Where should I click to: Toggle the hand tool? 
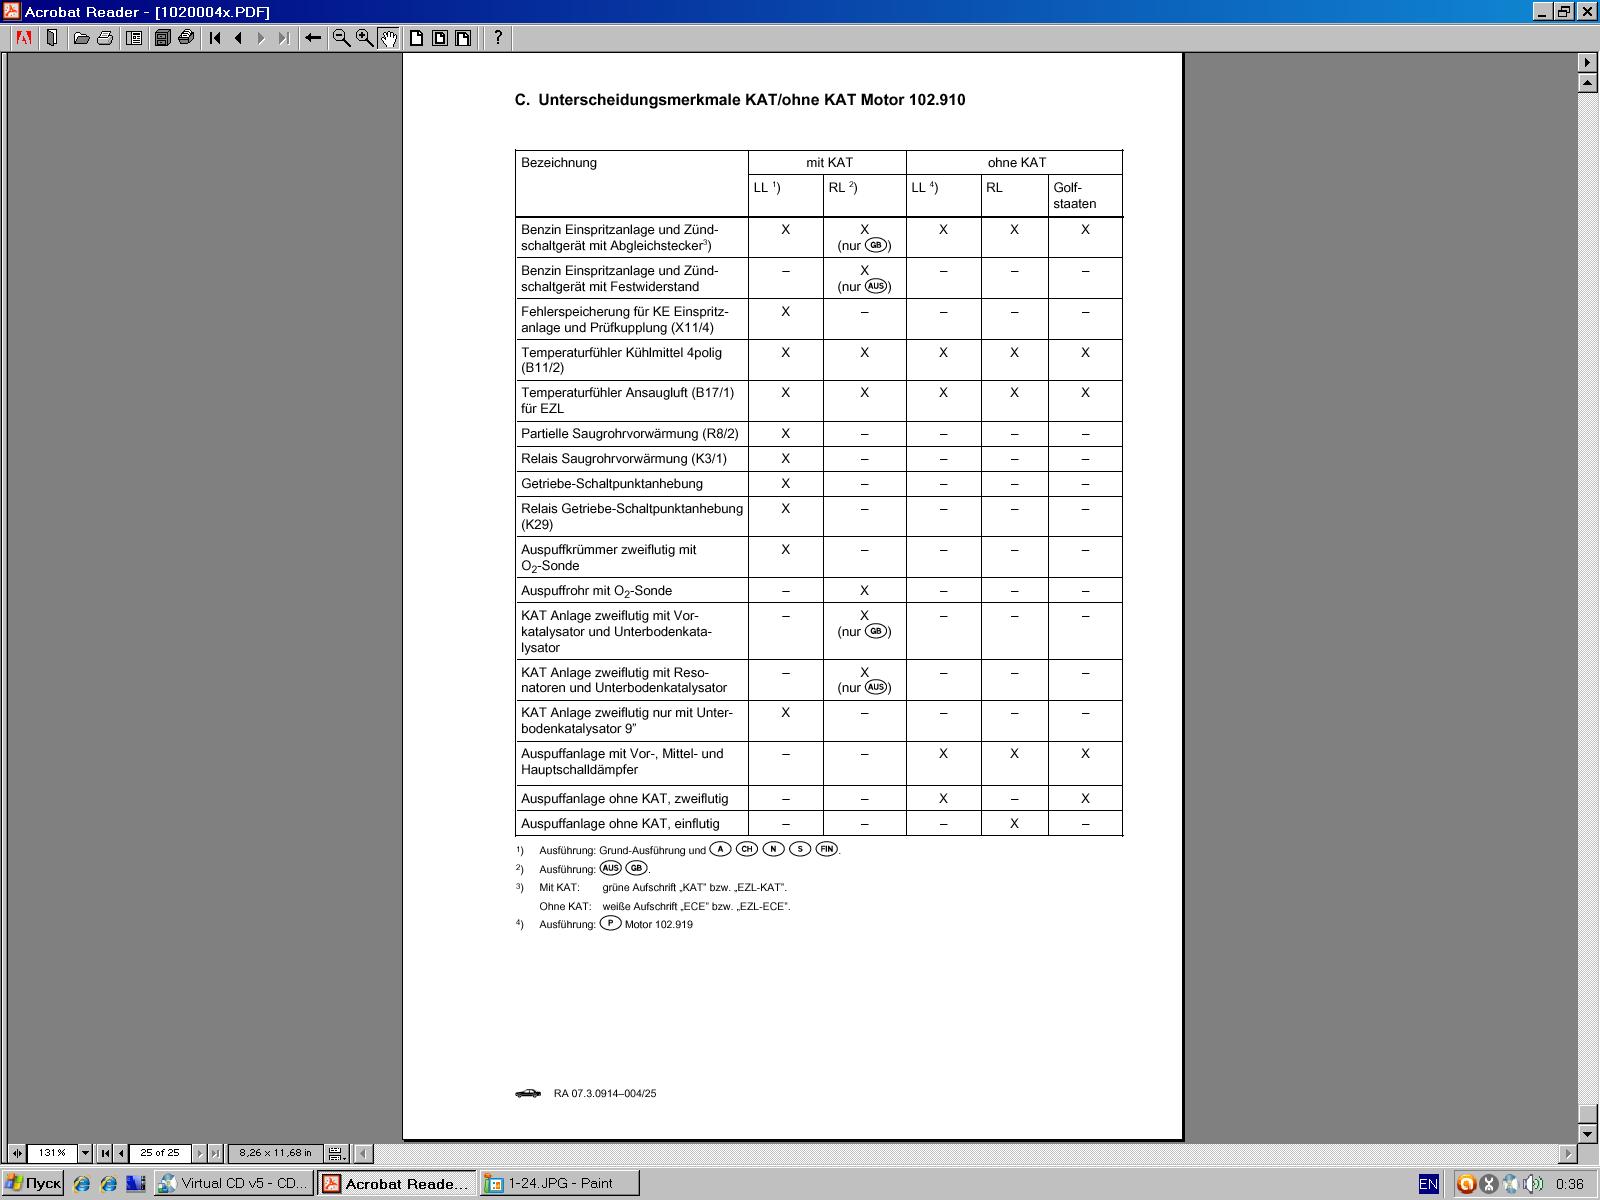point(388,38)
